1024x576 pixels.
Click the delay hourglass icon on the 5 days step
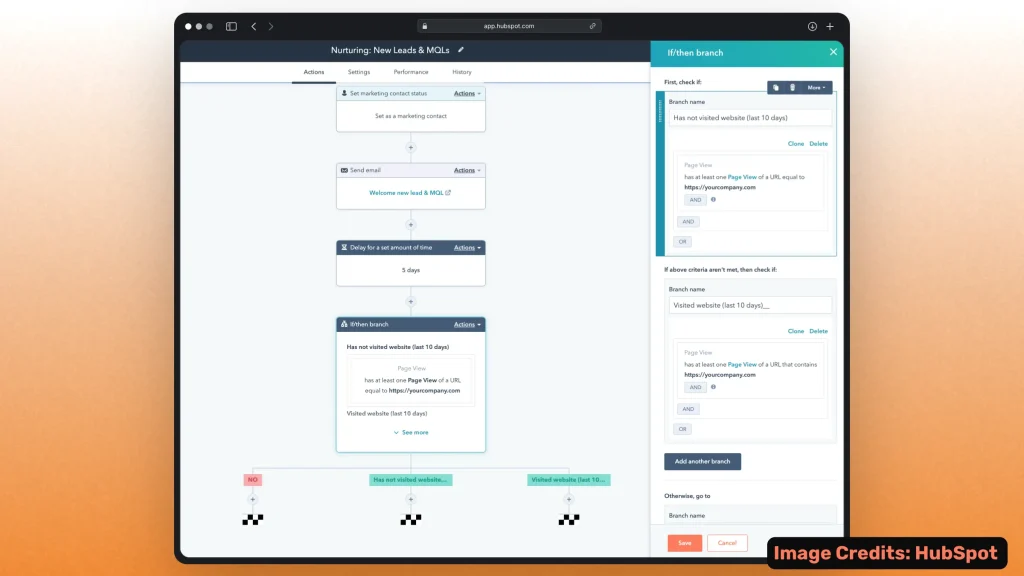[344, 247]
